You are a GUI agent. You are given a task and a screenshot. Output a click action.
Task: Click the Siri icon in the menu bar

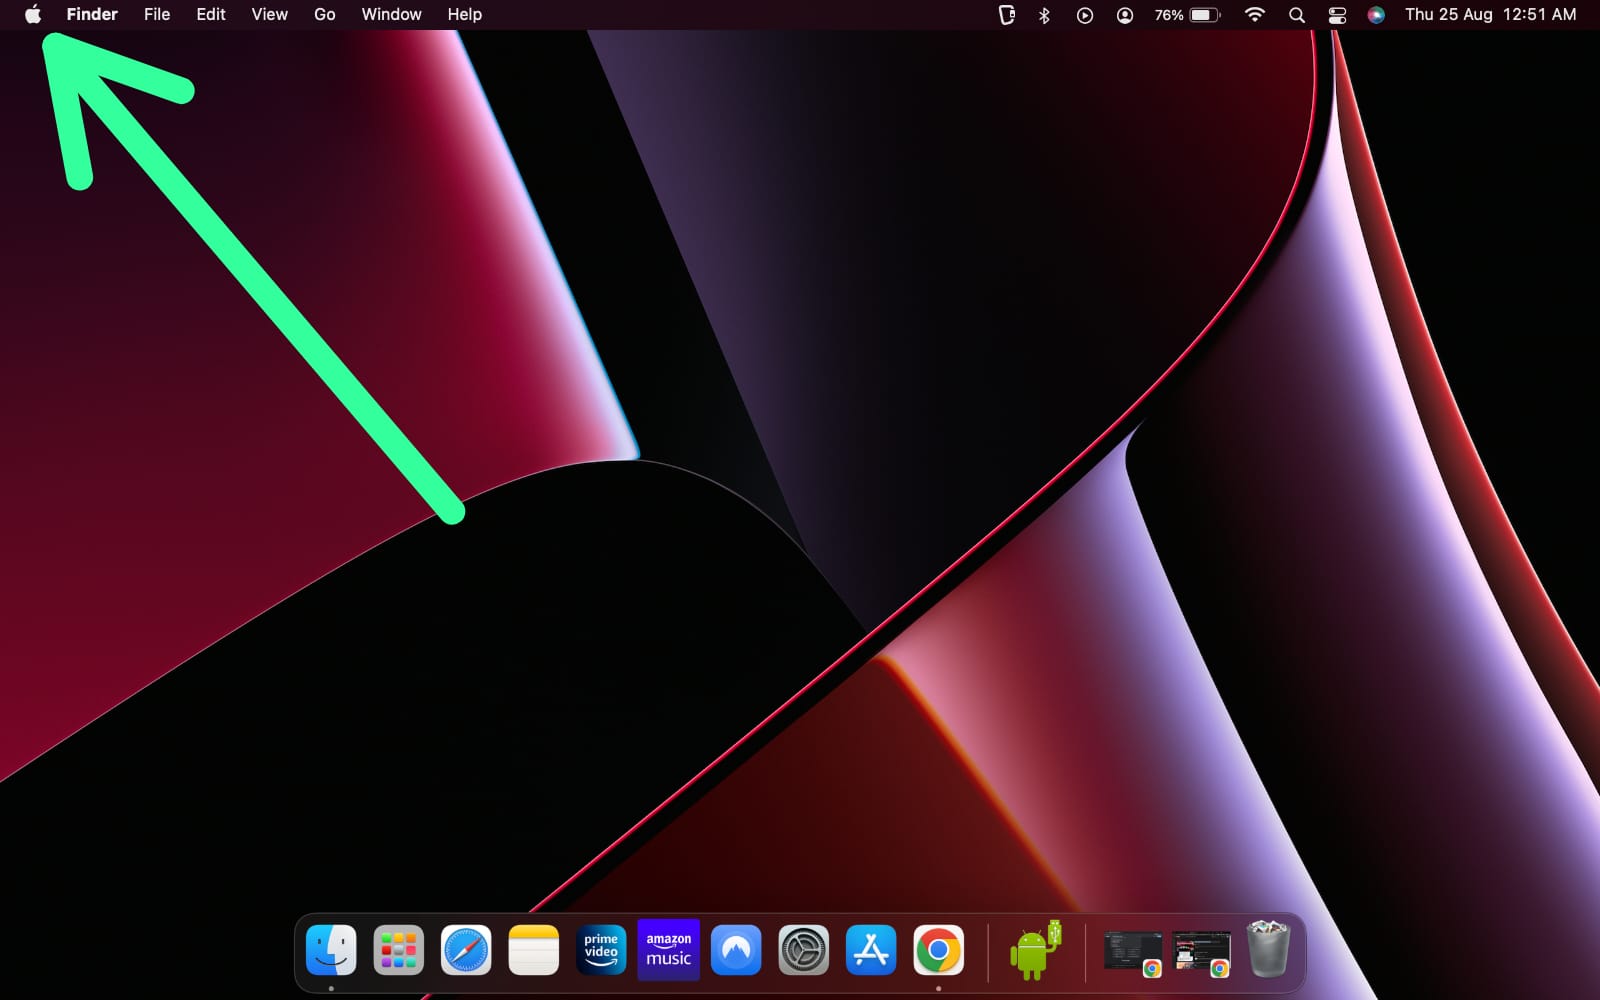click(x=1374, y=15)
